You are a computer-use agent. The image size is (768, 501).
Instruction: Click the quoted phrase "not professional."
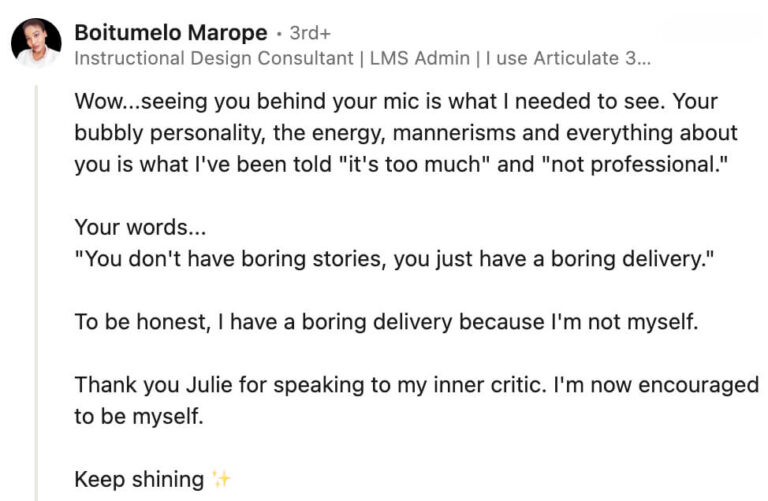635,164
